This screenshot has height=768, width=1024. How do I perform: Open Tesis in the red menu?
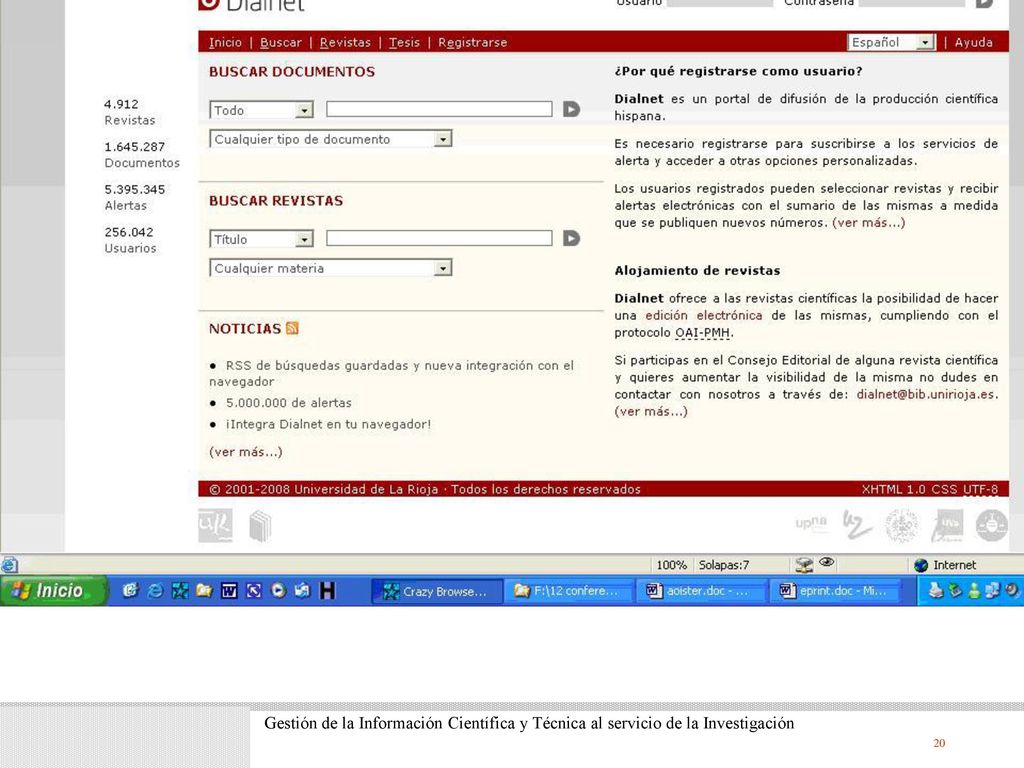pyautogui.click(x=404, y=42)
